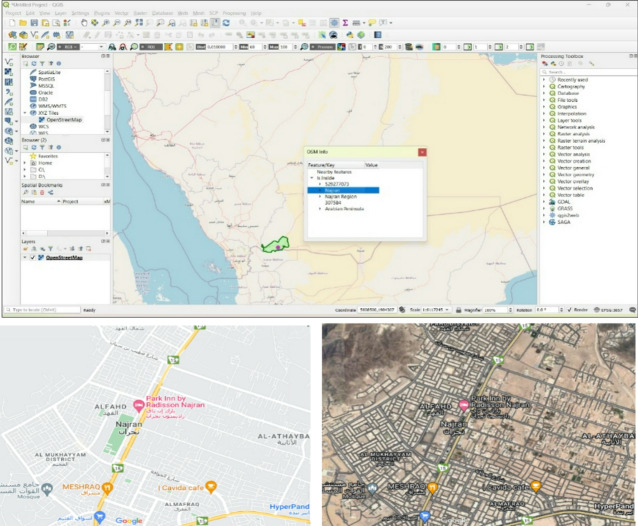Select the highlighted Najran row in OSM Info
638x526 pixels.
[x=343, y=190]
